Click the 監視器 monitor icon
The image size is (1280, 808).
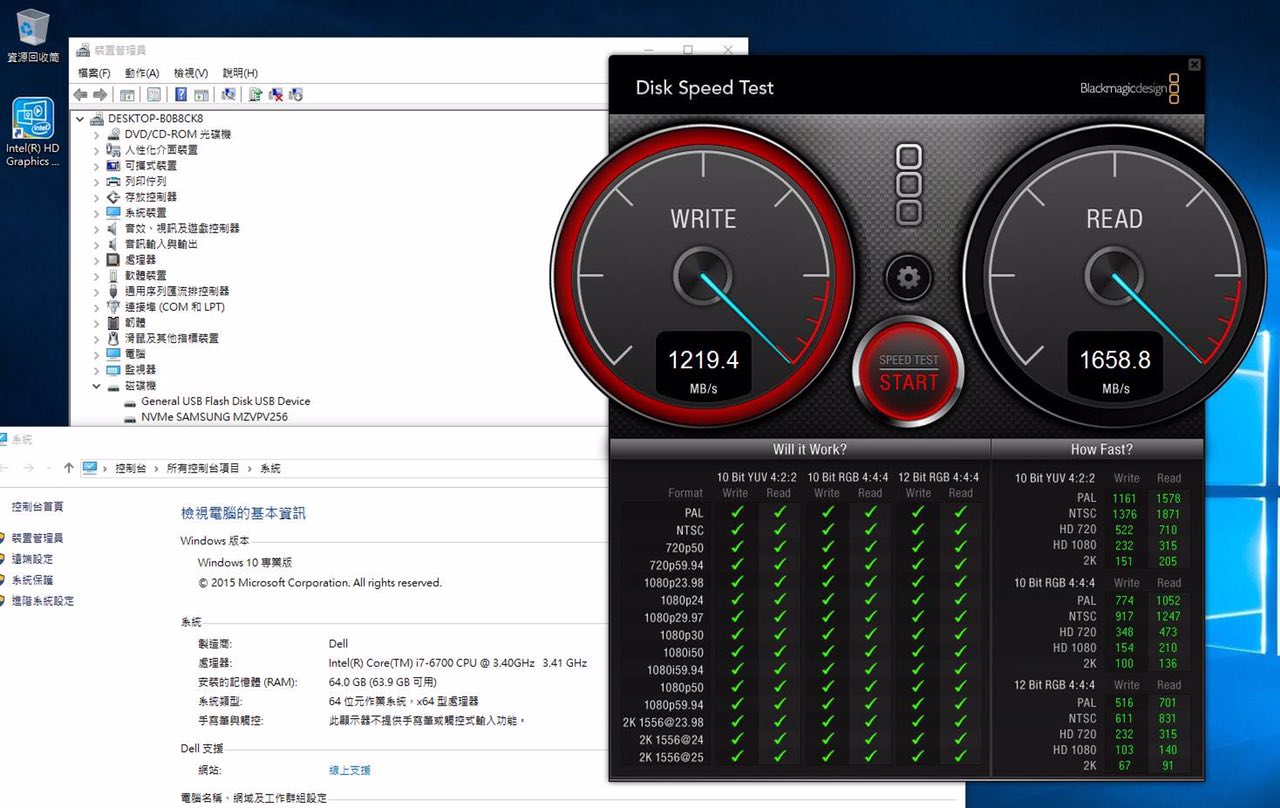[x=114, y=370]
